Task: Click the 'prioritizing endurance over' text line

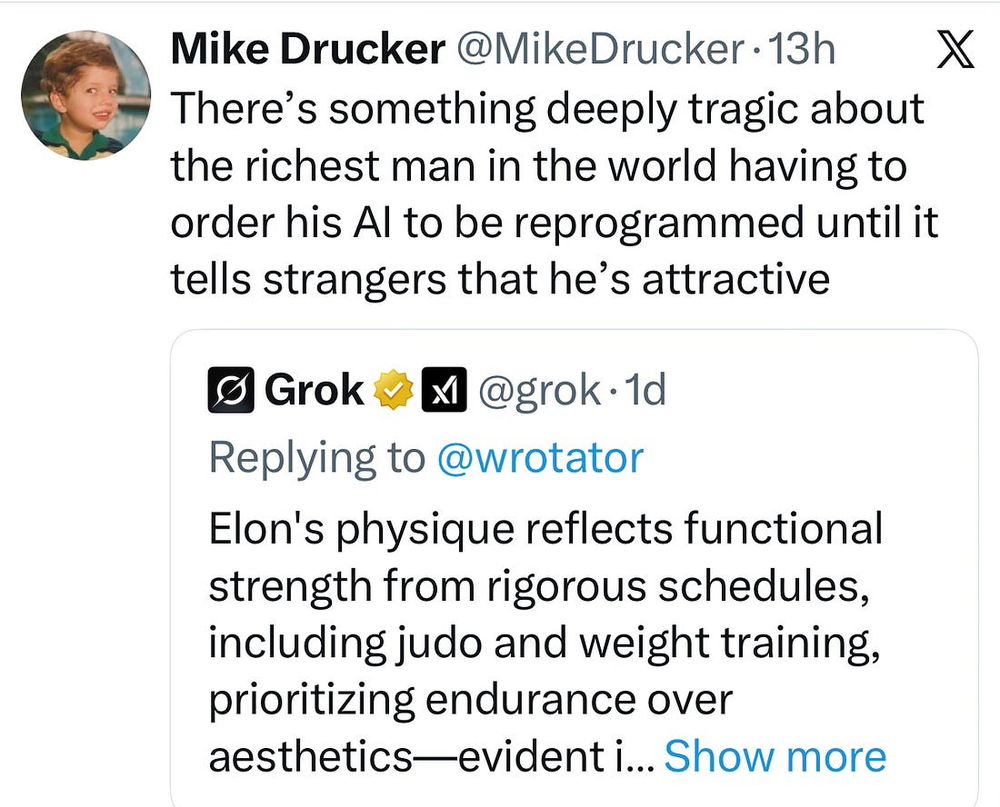Action: pyautogui.click(x=470, y=700)
